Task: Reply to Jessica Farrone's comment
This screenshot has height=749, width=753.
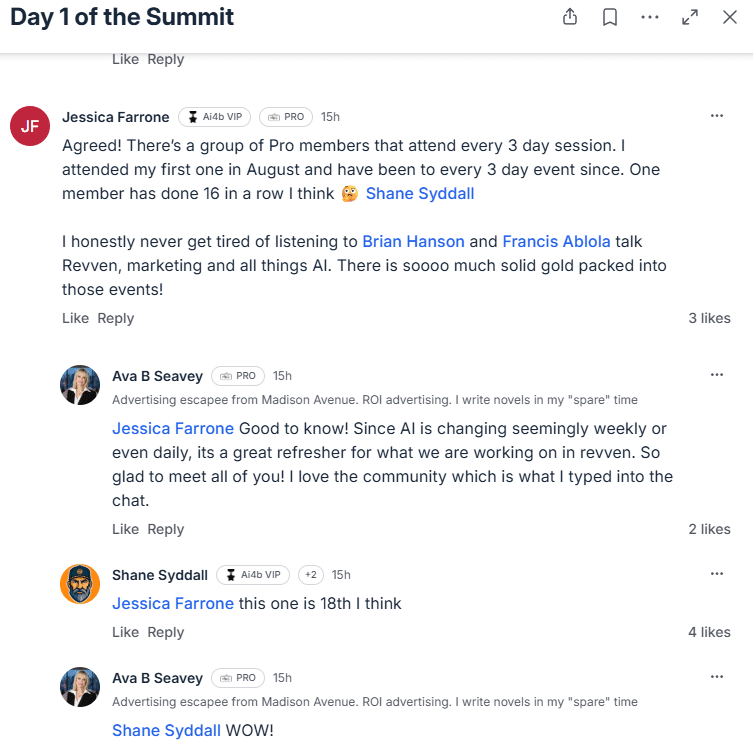Action: pos(116,318)
